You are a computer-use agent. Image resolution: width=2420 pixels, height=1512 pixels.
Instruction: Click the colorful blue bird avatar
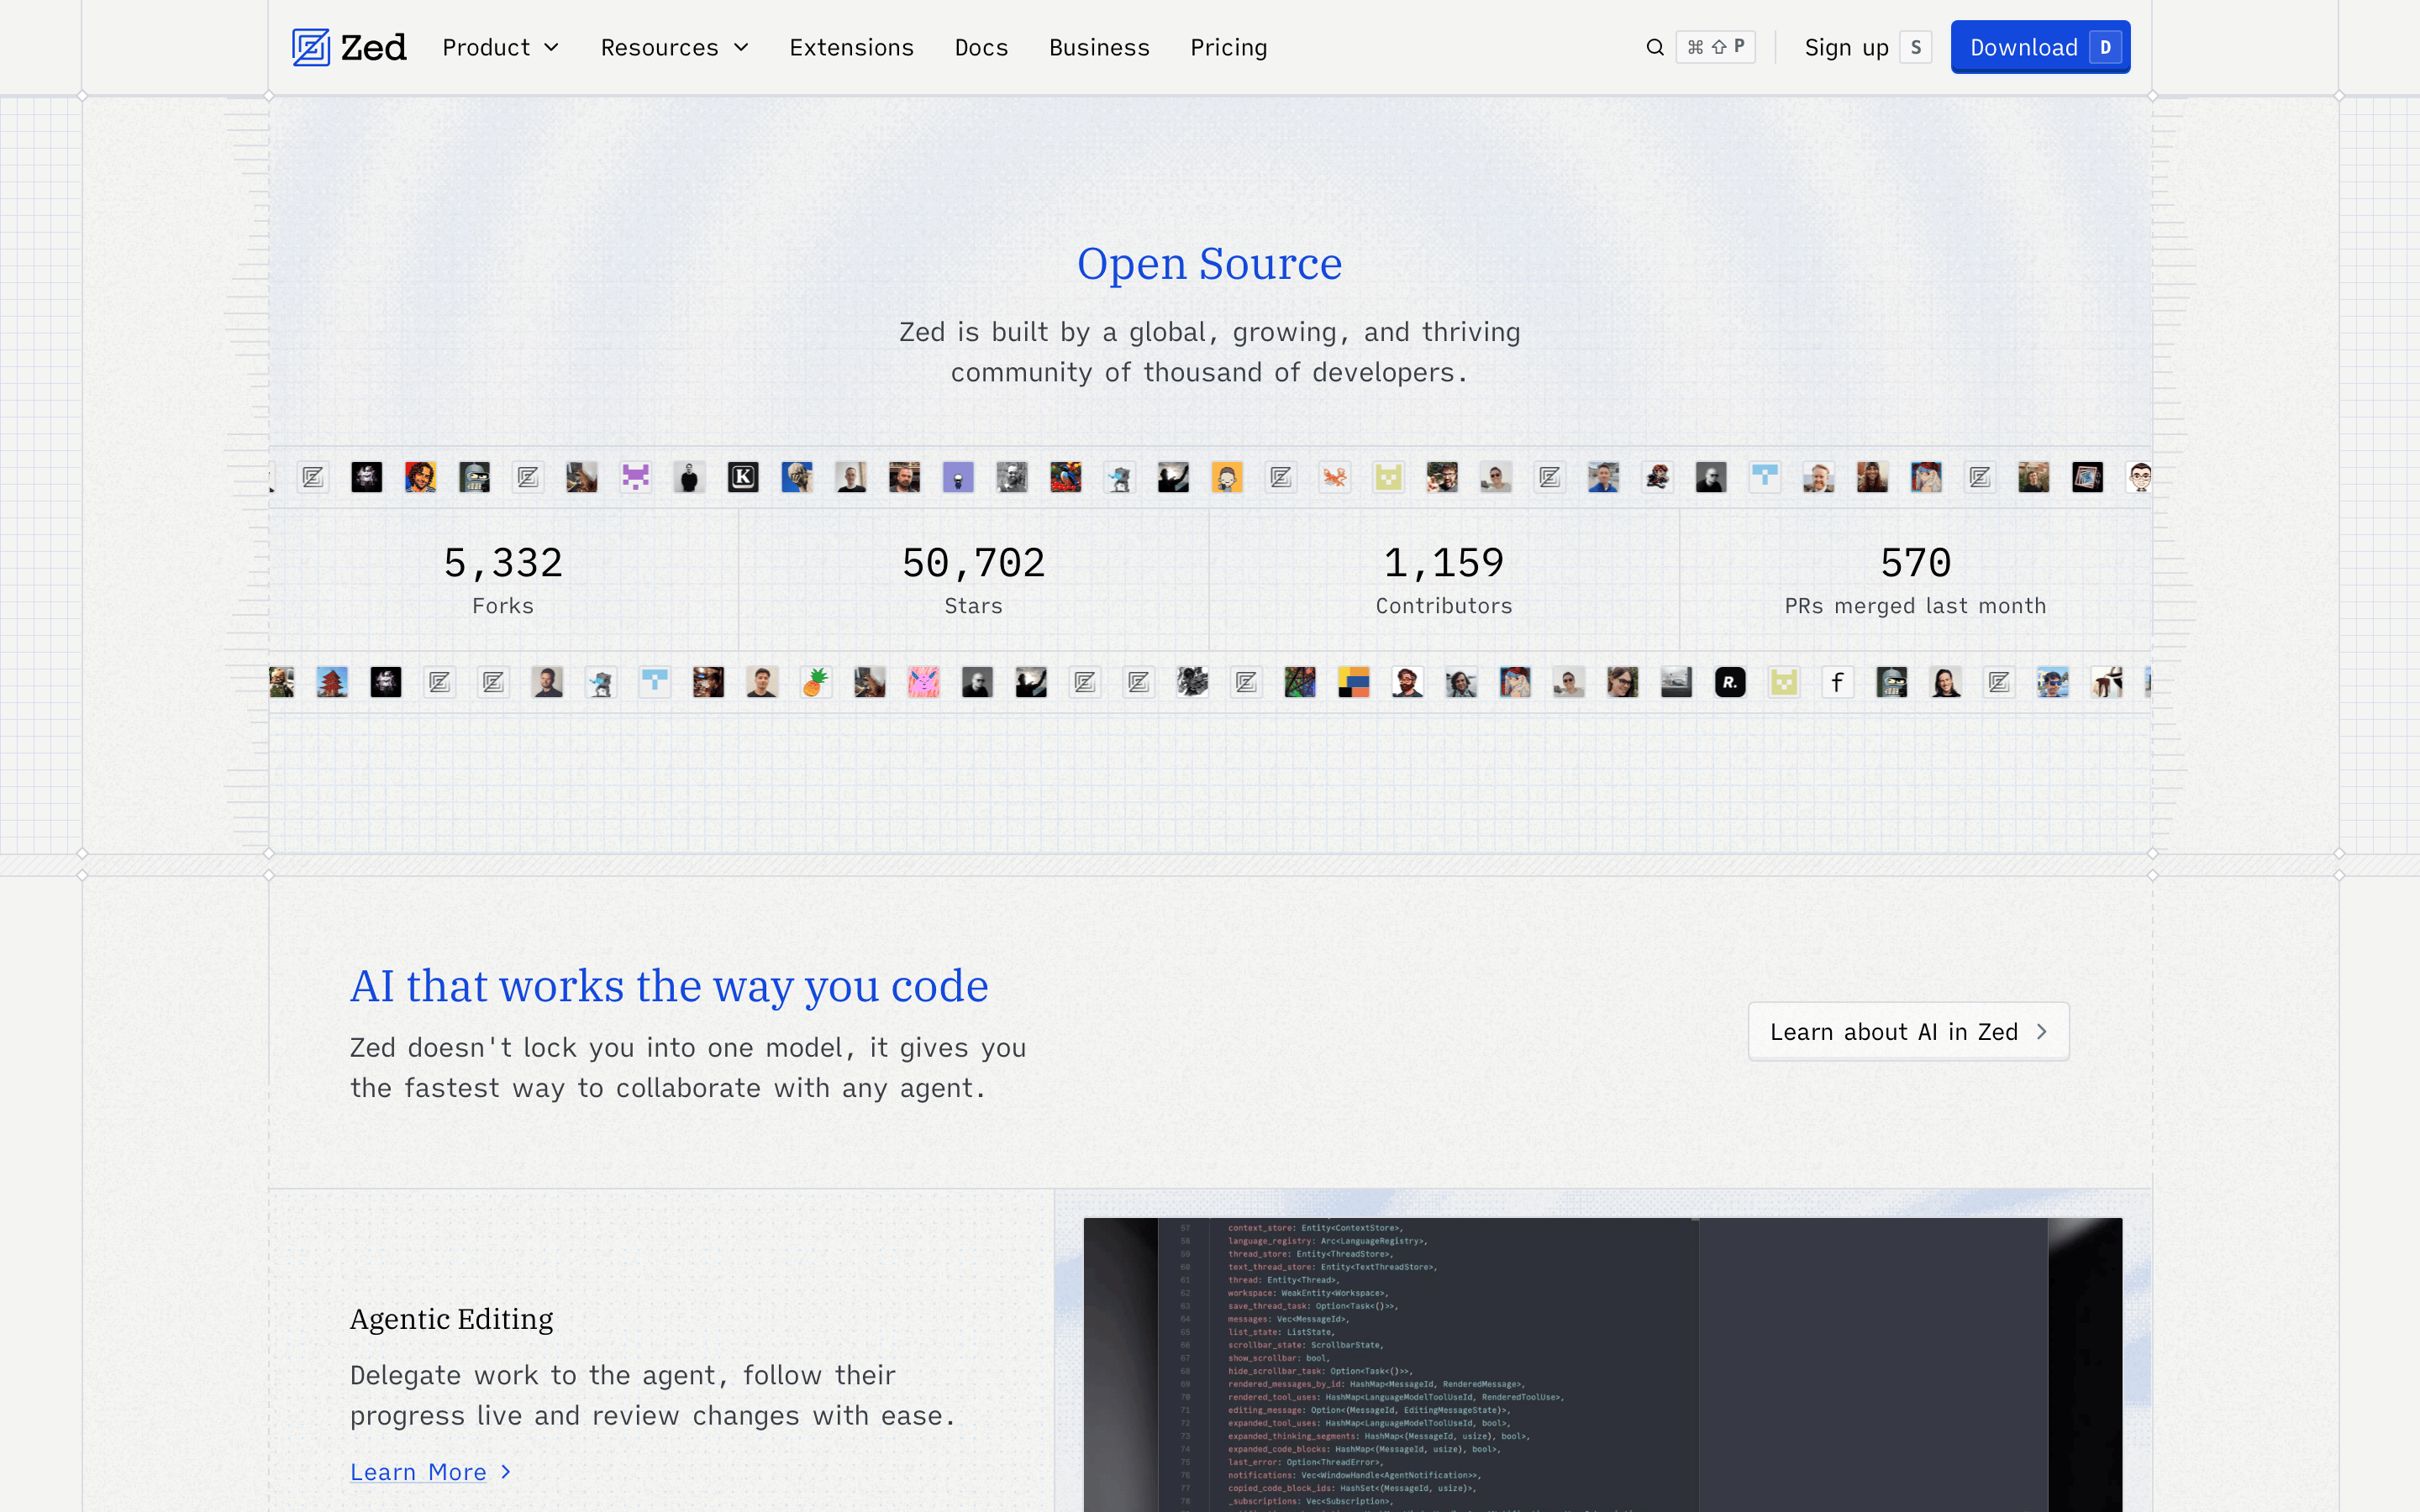[x=1066, y=477]
